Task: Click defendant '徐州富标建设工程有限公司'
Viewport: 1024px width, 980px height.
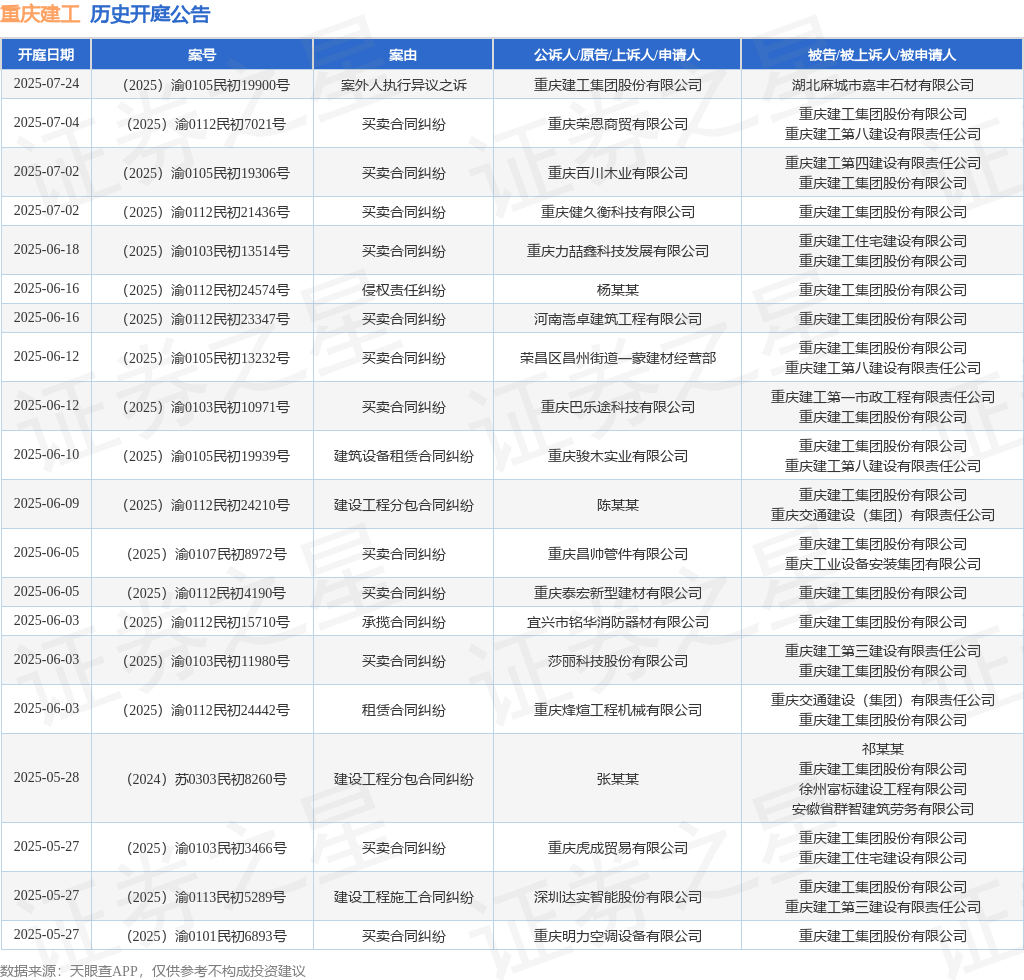Action: 882,789
